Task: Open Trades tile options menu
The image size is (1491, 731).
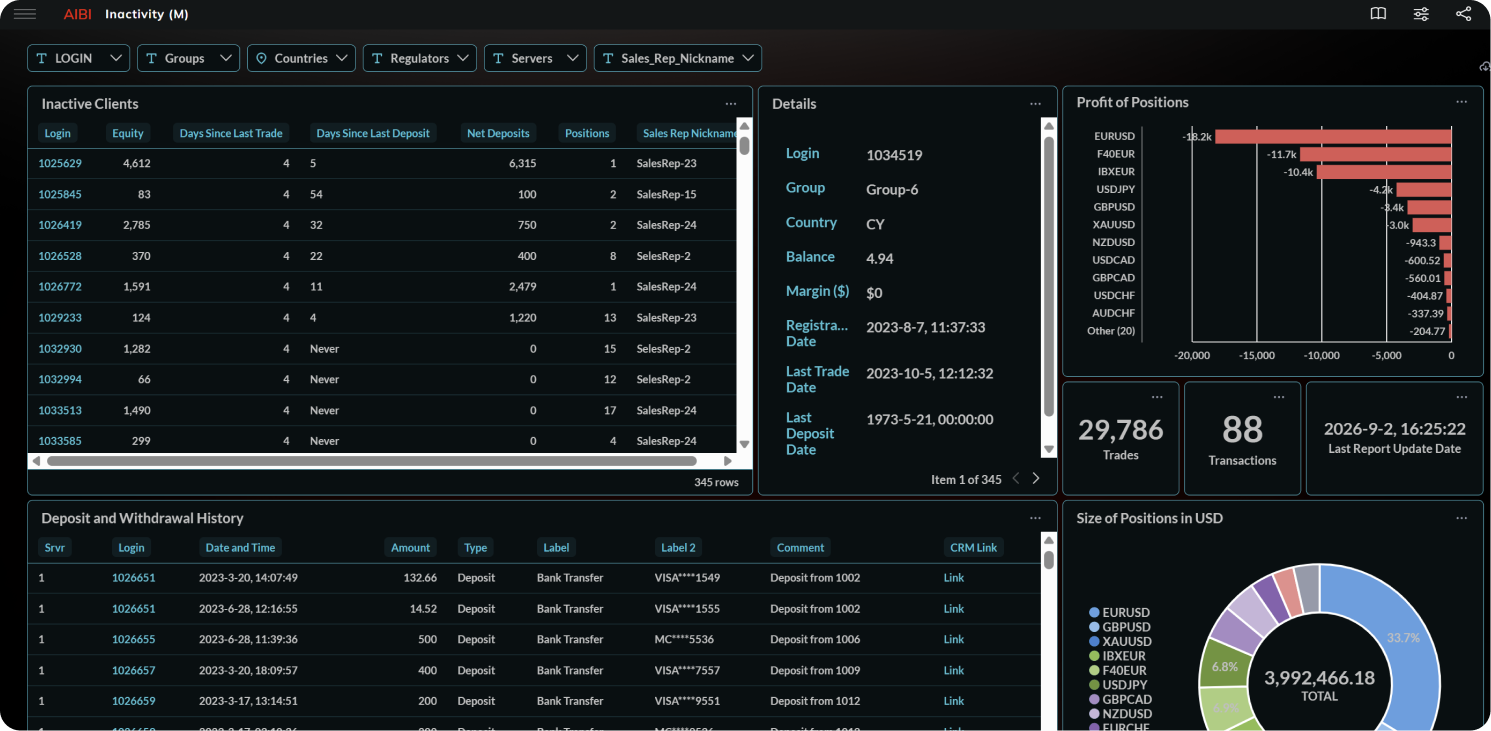Action: point(1158,397)
